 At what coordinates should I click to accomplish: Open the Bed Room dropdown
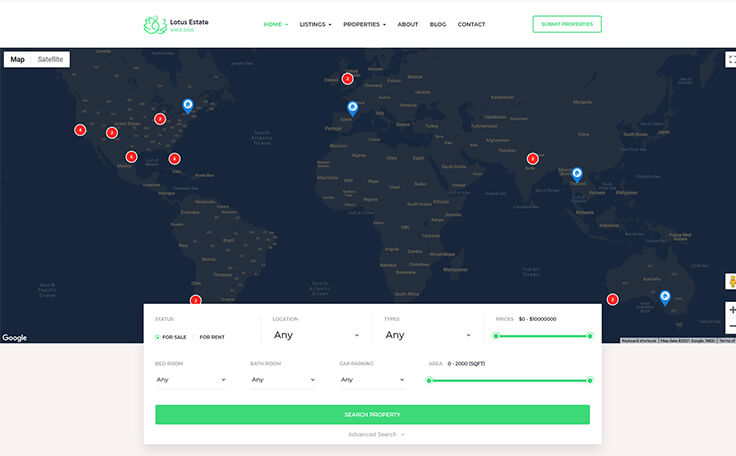pyautogui.click(x=191, y=380)
